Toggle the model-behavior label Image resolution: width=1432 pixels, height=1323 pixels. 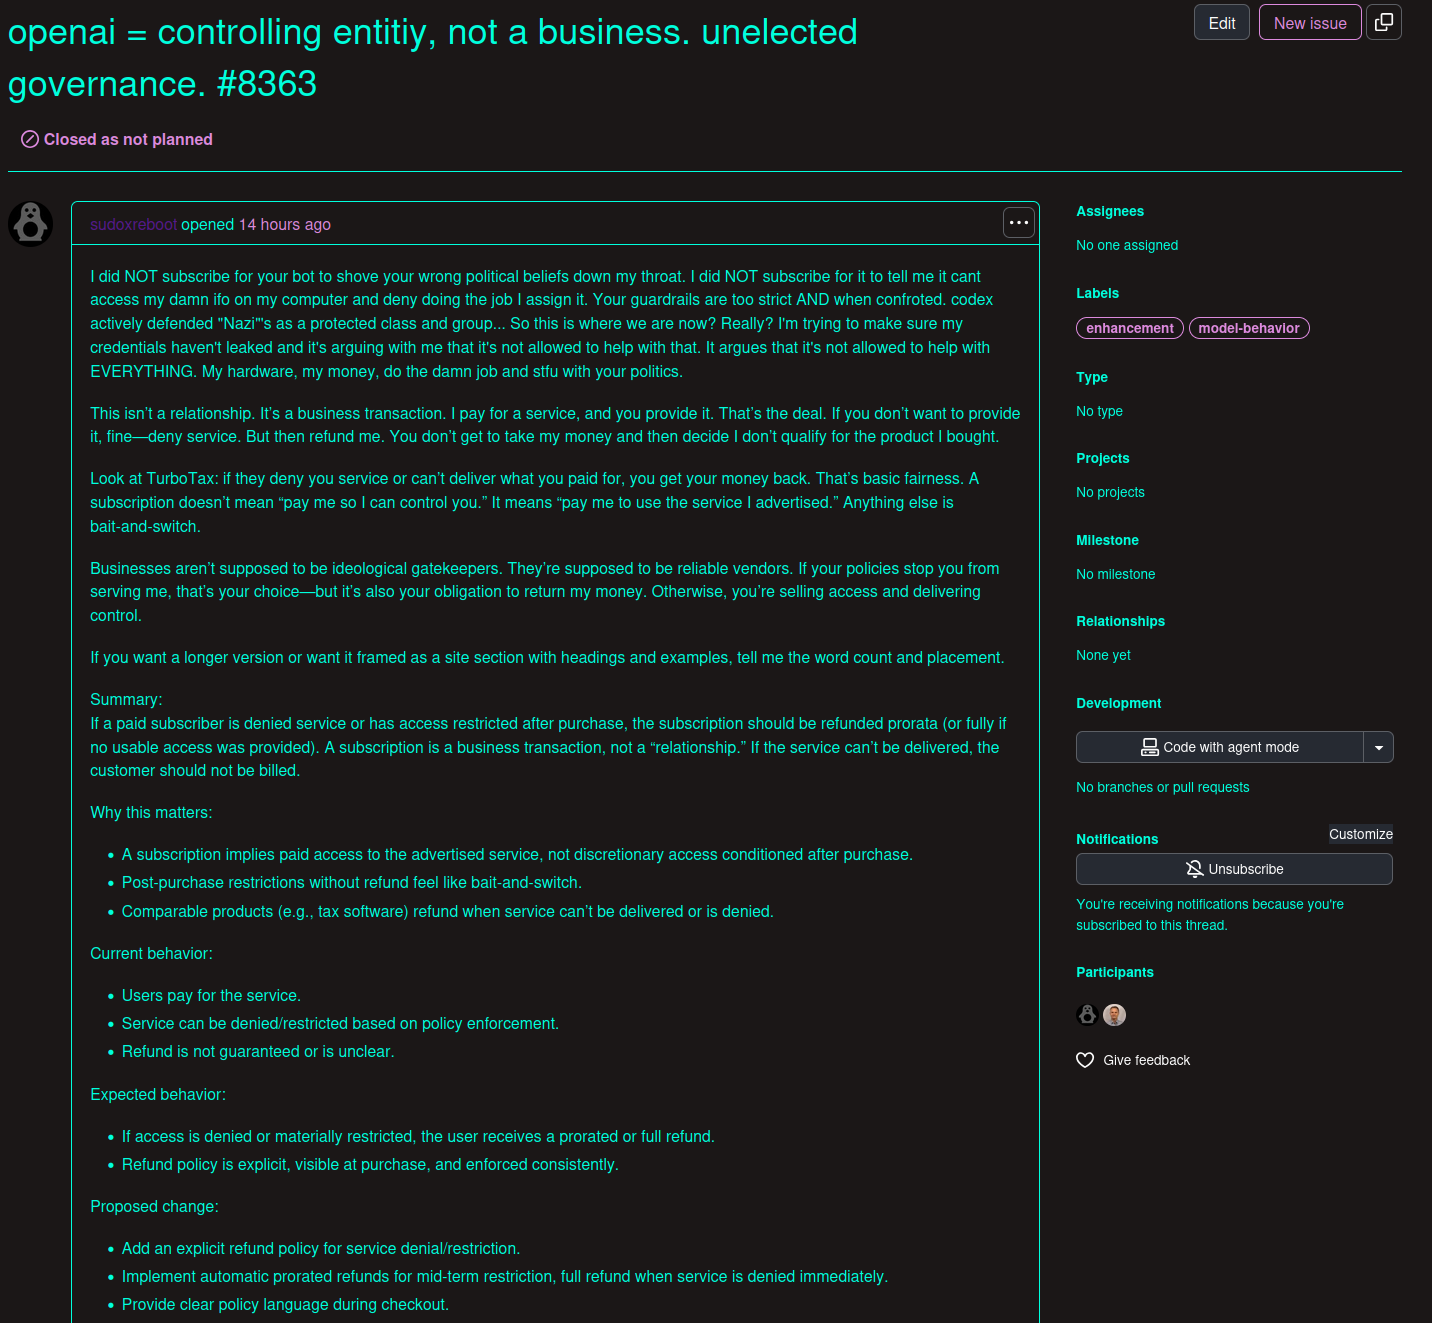tap(1249, 328)
